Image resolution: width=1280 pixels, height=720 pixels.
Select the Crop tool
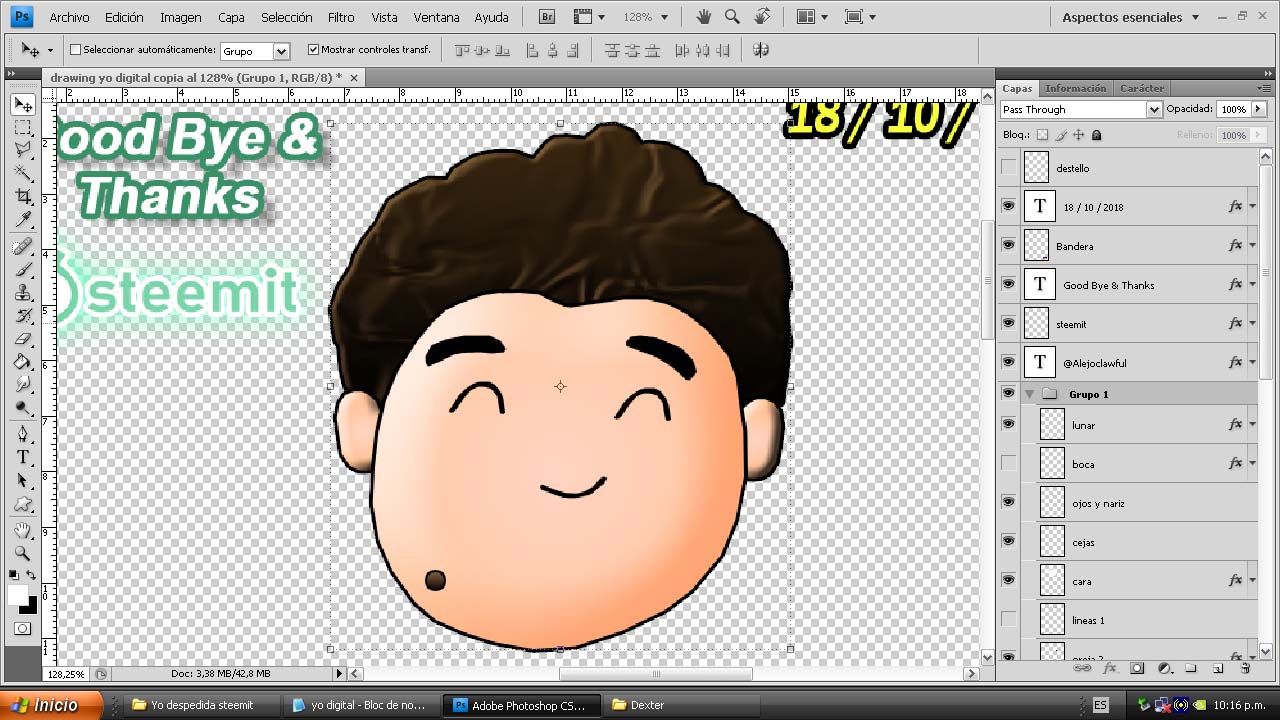pos(23,197)
